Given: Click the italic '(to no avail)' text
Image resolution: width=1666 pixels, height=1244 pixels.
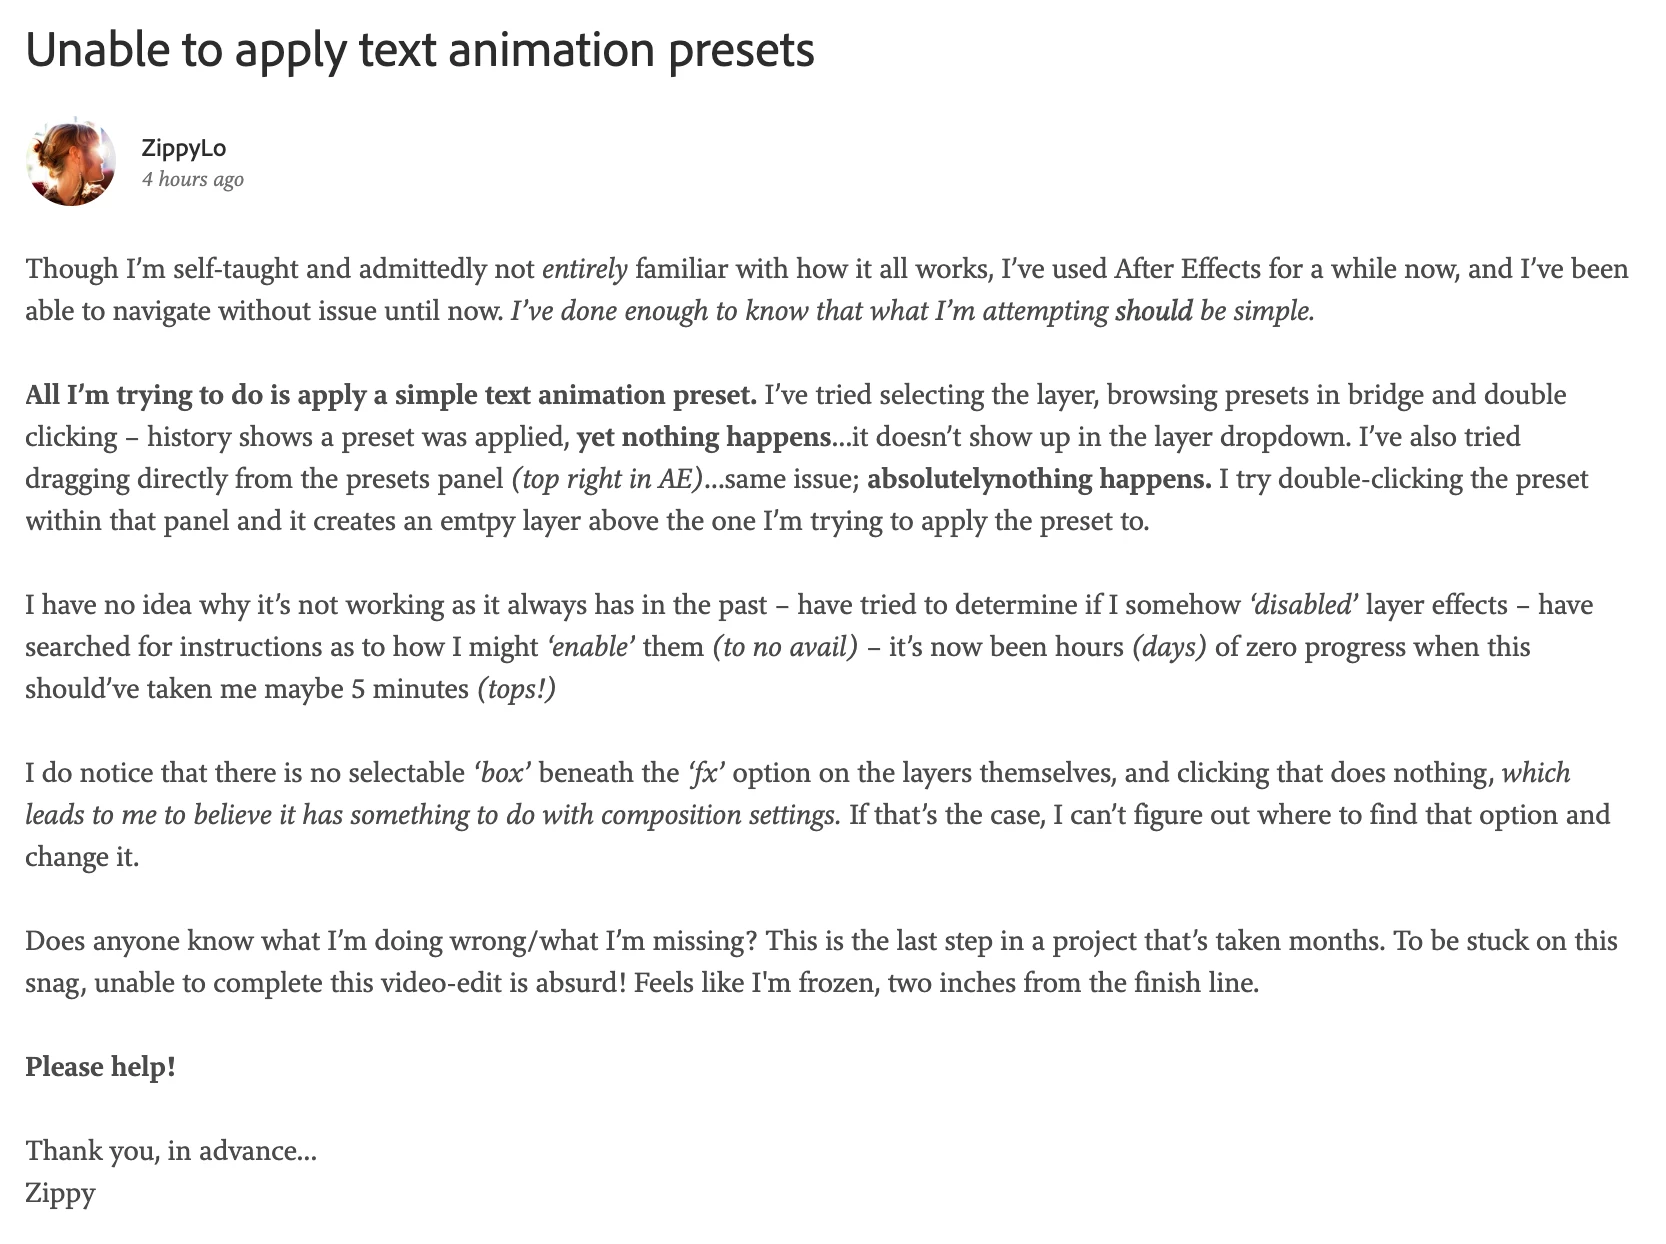Looking at the screenshot, I should (785, 647).
